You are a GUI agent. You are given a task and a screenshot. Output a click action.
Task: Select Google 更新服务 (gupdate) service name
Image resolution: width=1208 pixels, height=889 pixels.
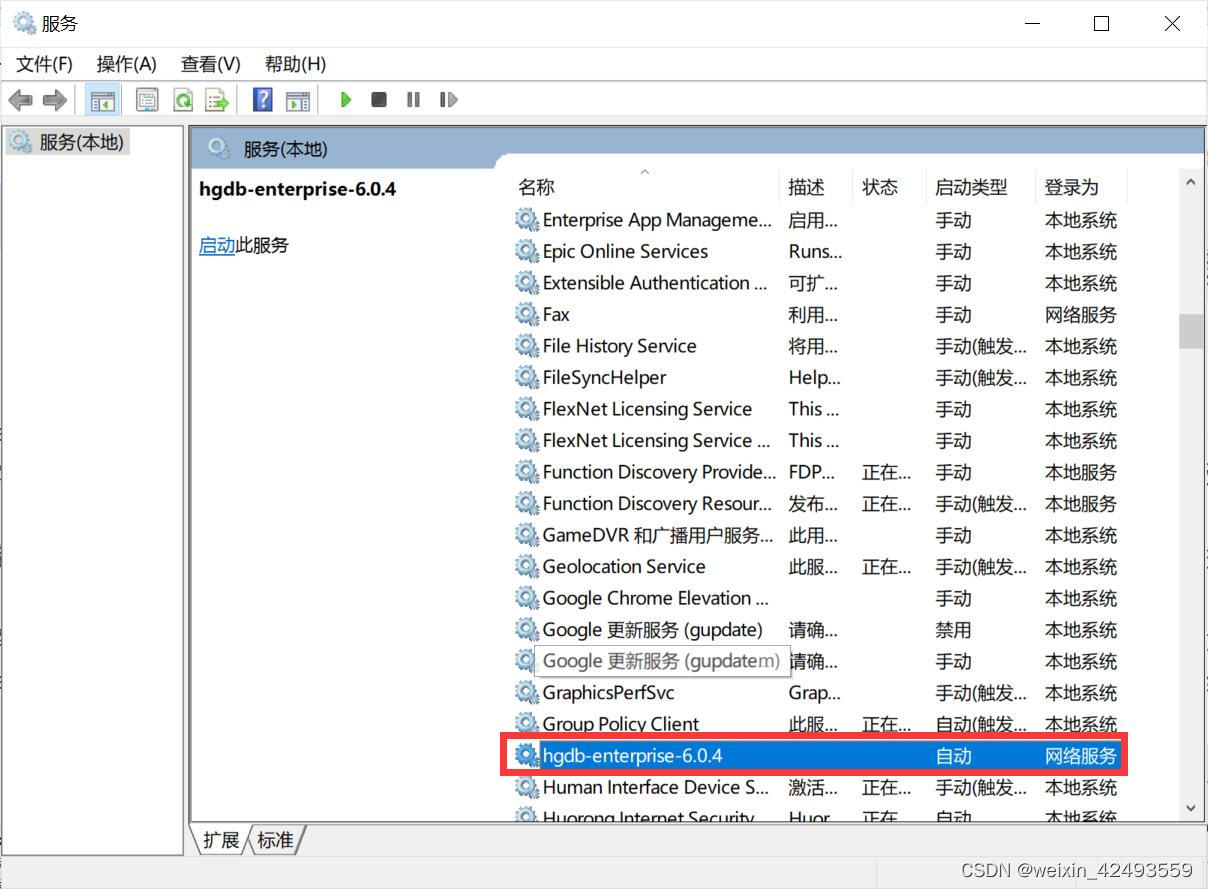click(653, 630)
